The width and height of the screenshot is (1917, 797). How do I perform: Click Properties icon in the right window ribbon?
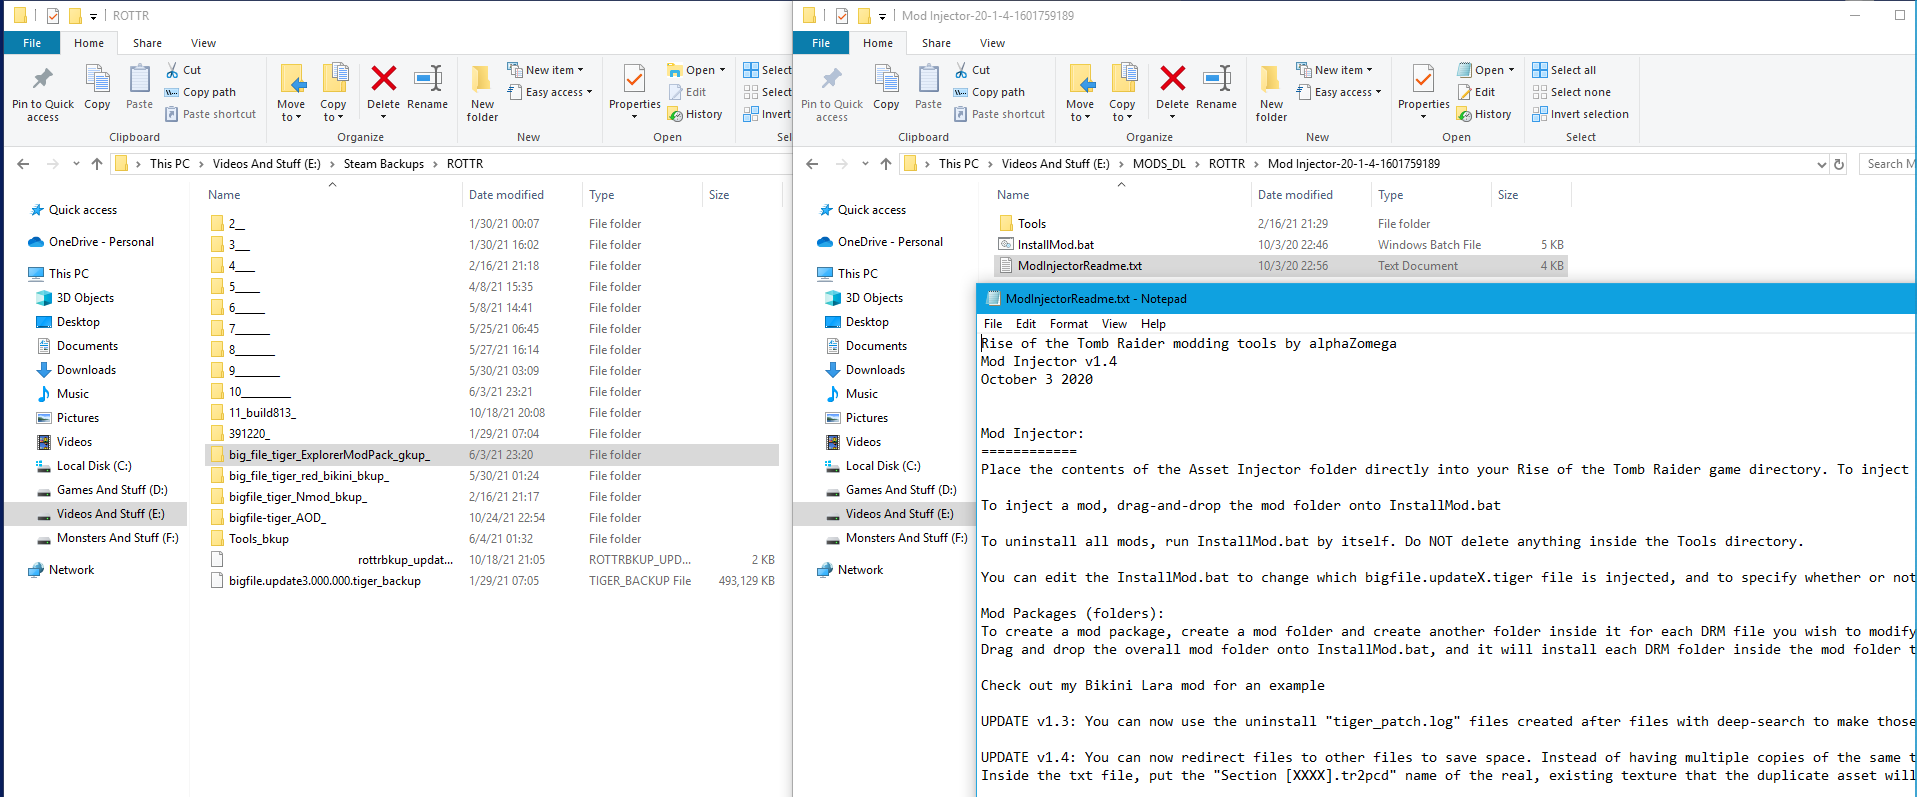pos(1423,80)
